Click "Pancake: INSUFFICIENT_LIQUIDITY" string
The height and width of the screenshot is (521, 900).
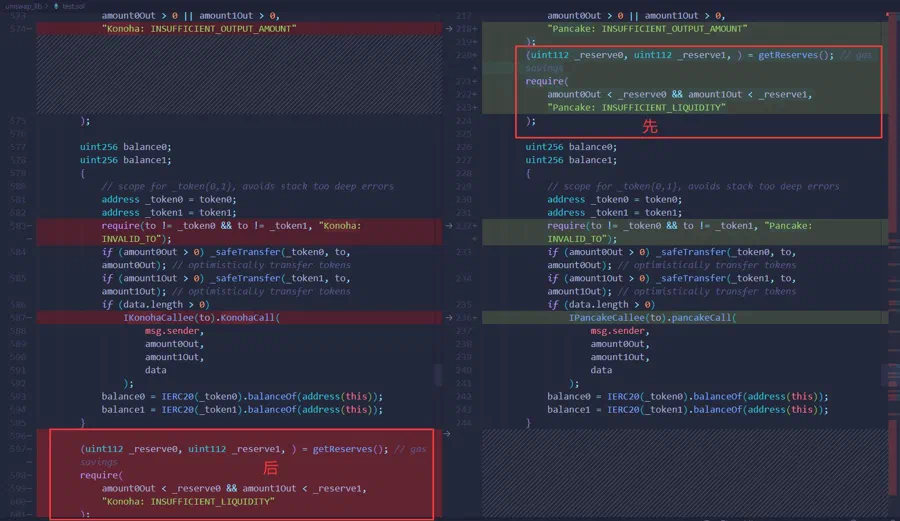pos(636,108)
